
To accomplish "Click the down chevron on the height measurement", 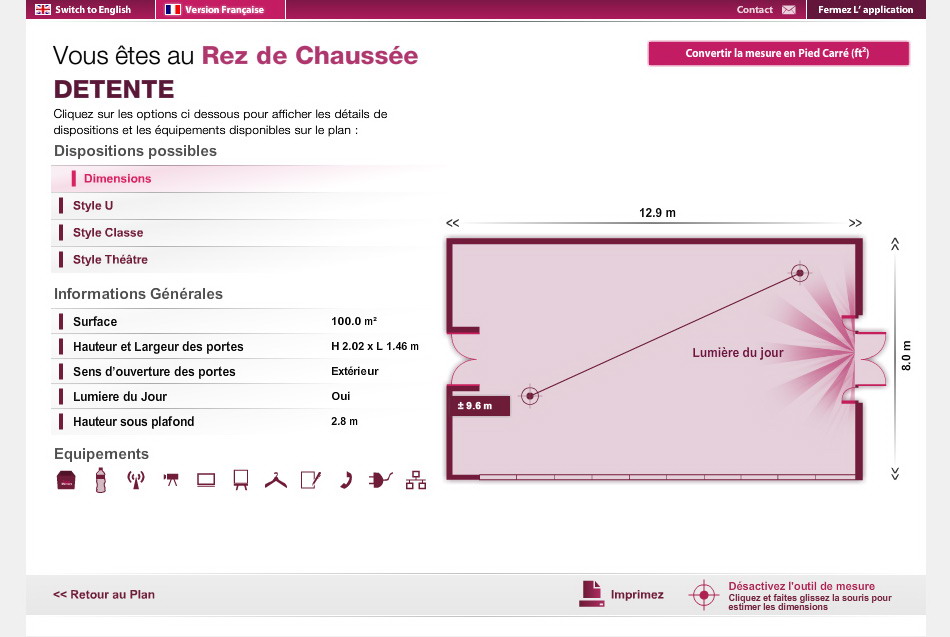I will tap(895, 475).
